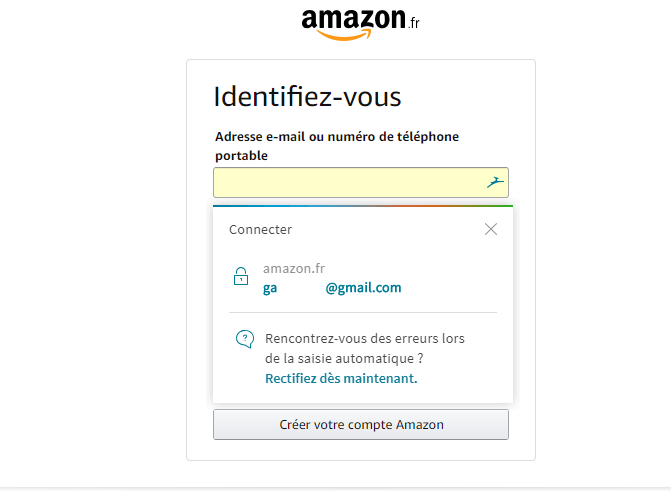Close the Connecter autofill popup
Viewport: 671px width, 491px height.
[x=491, y=229]
